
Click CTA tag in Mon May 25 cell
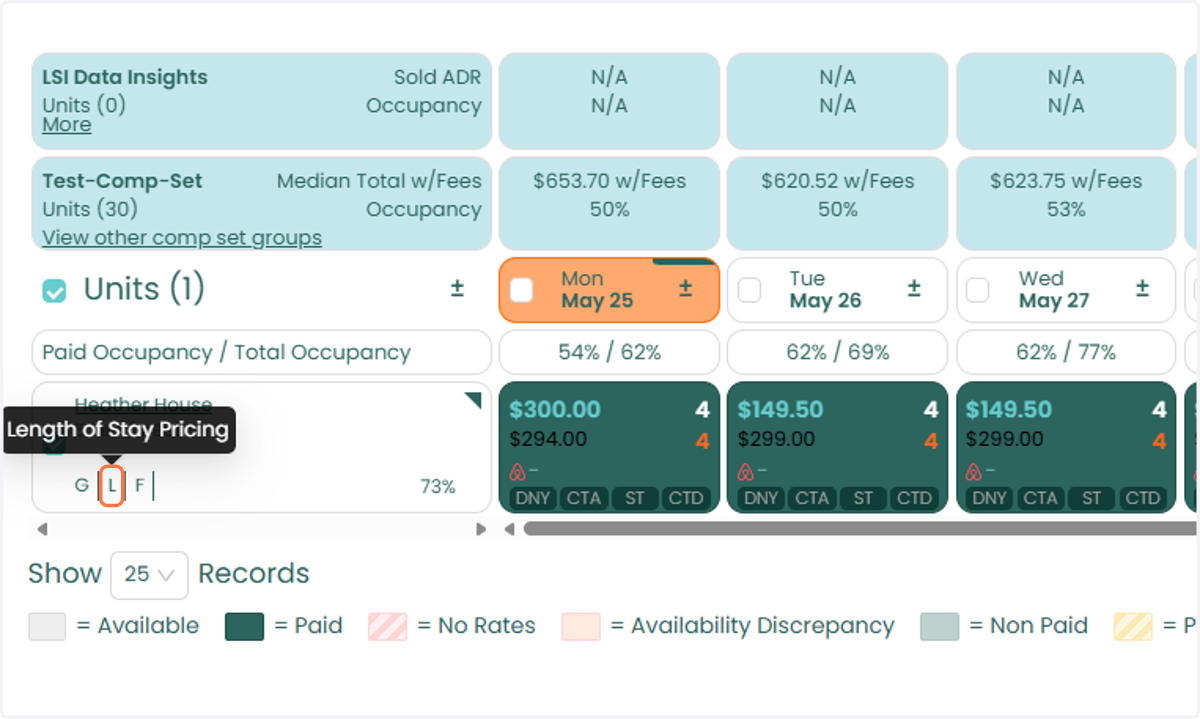coord(584,498)
